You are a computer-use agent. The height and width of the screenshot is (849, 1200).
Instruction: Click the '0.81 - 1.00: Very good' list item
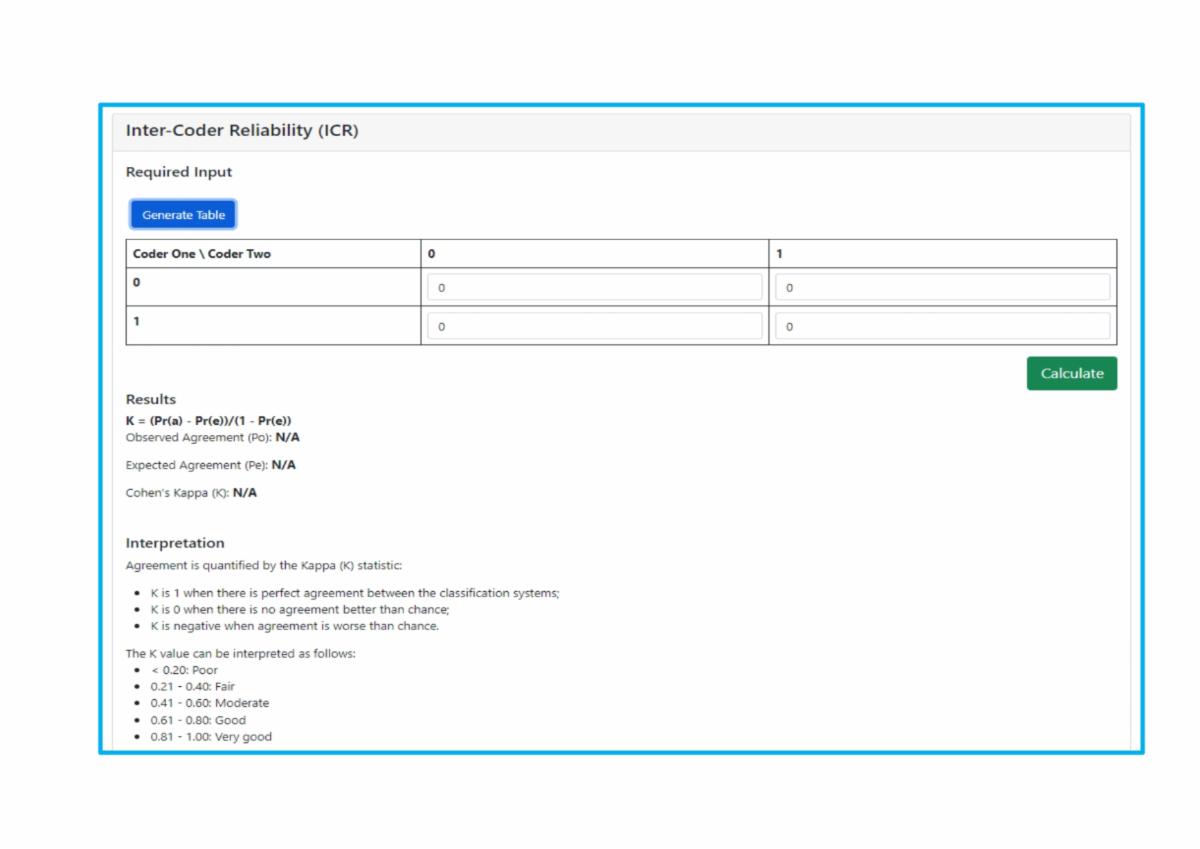211,737
